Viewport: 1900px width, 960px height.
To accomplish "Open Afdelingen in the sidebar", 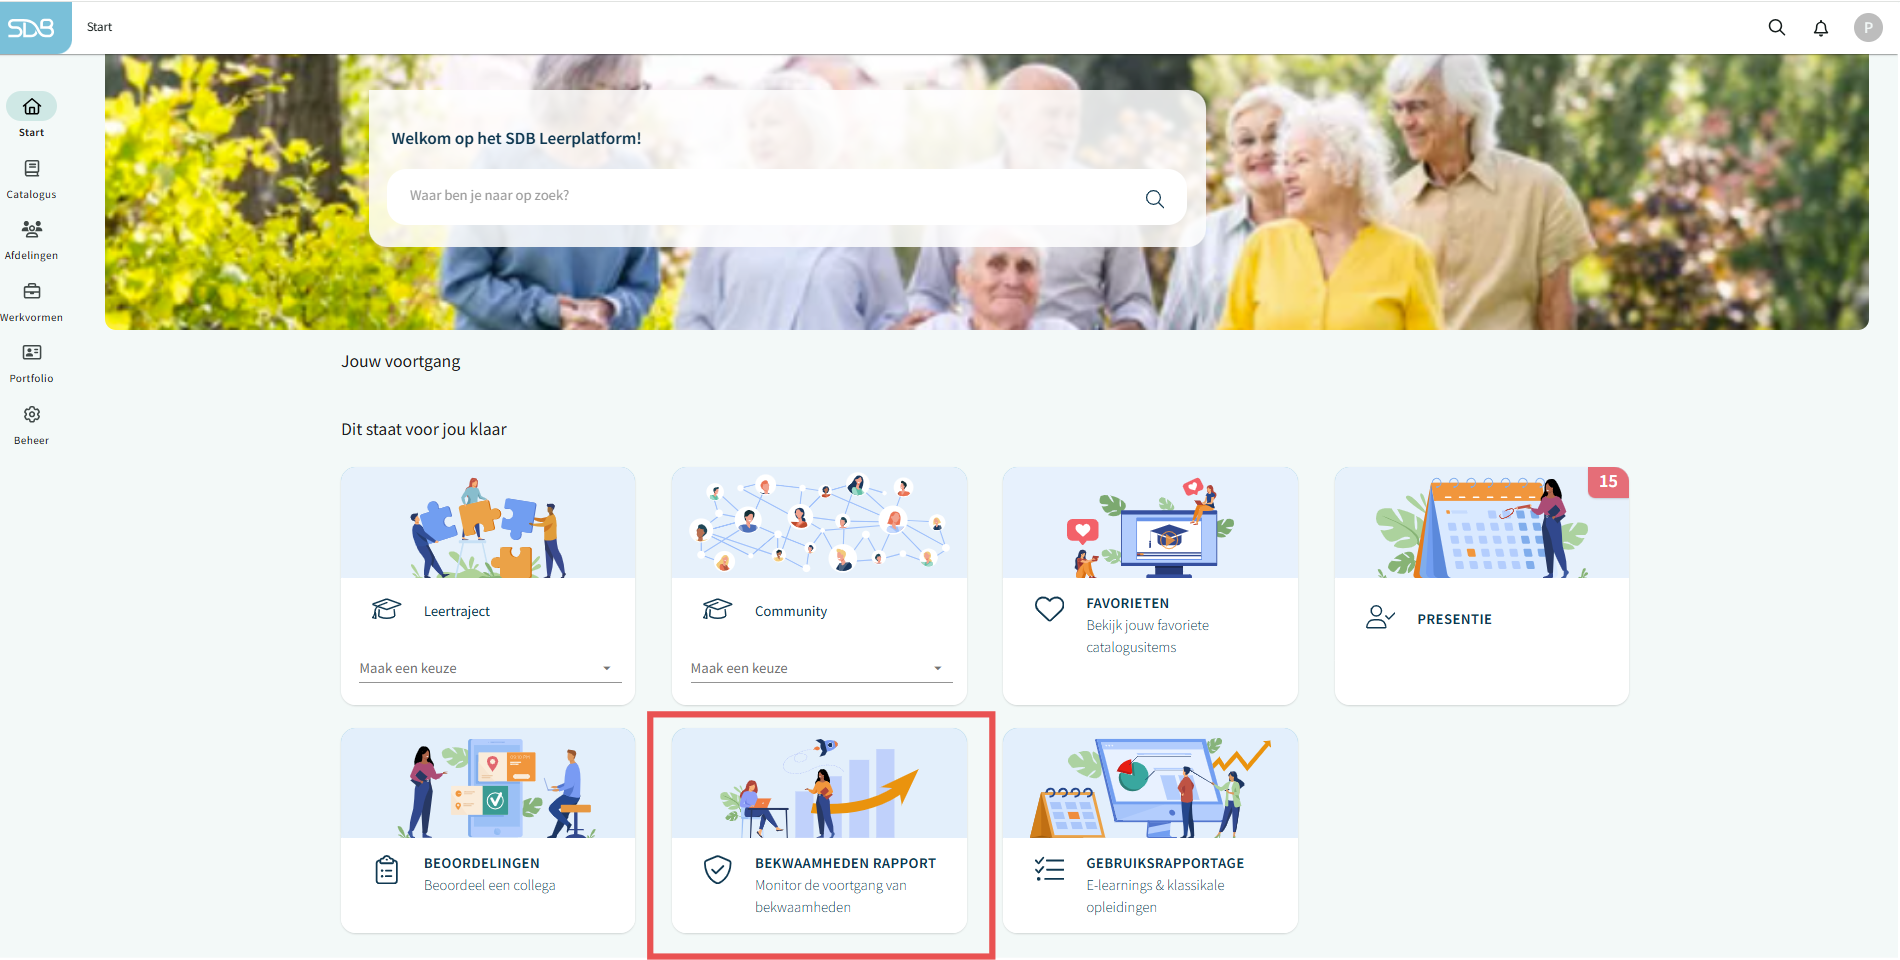I will coord(32,240).
